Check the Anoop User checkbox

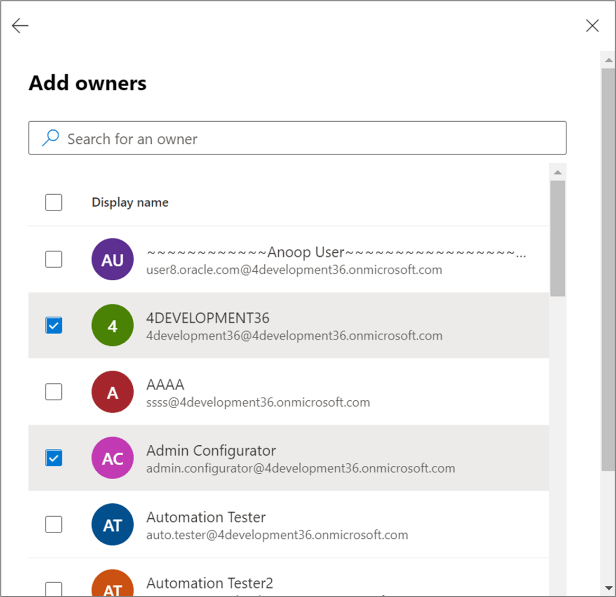point(53,259)
